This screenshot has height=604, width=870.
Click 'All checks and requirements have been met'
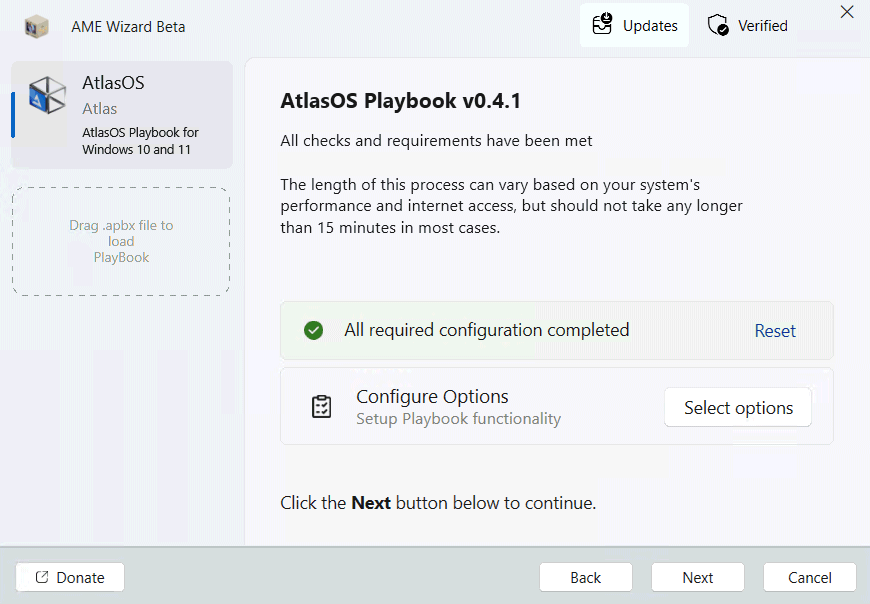pos(436,141)
